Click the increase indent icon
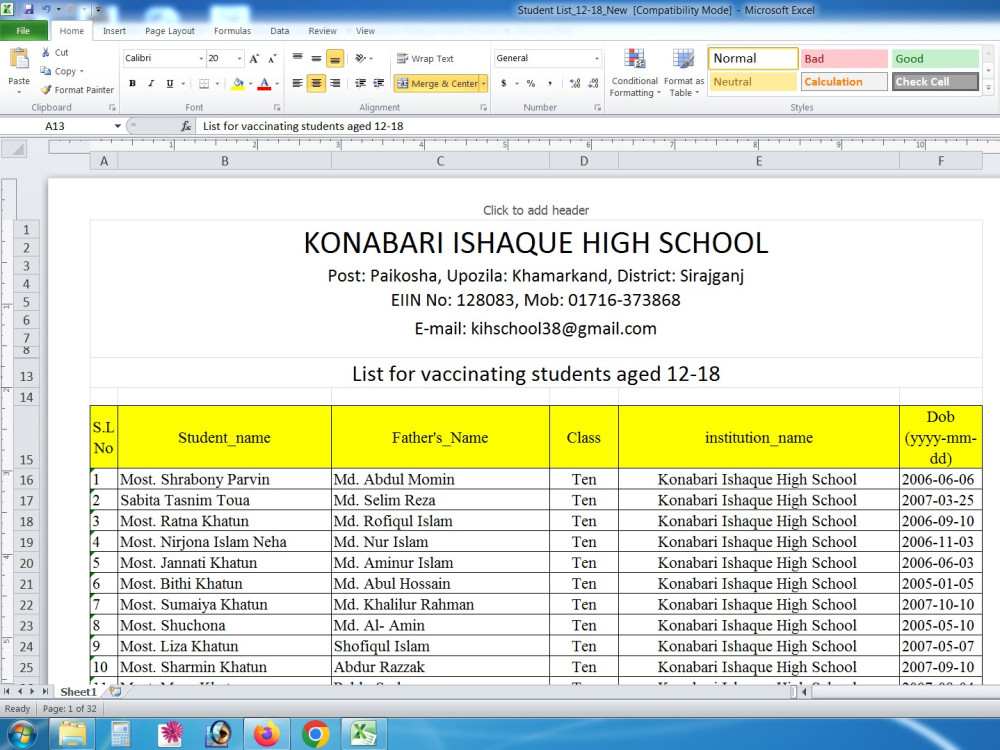Image resolution: width=1000 pixels, height=750 pixels. (379, 83)
